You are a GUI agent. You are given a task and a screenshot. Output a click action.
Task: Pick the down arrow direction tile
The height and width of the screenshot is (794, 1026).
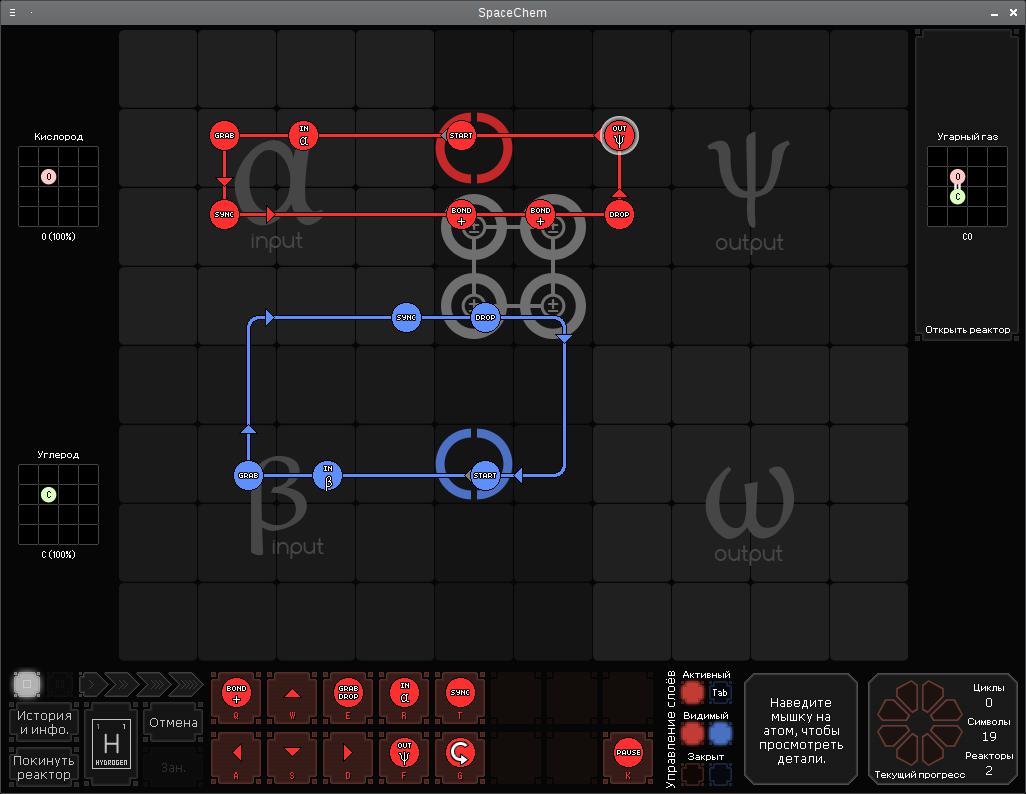(292, 757)
